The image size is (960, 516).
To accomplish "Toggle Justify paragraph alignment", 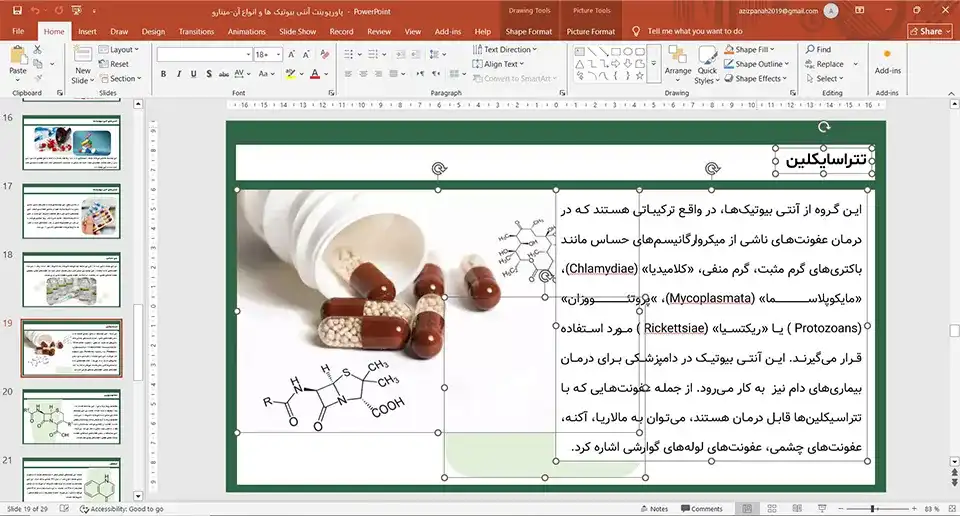I will (394, 73).
